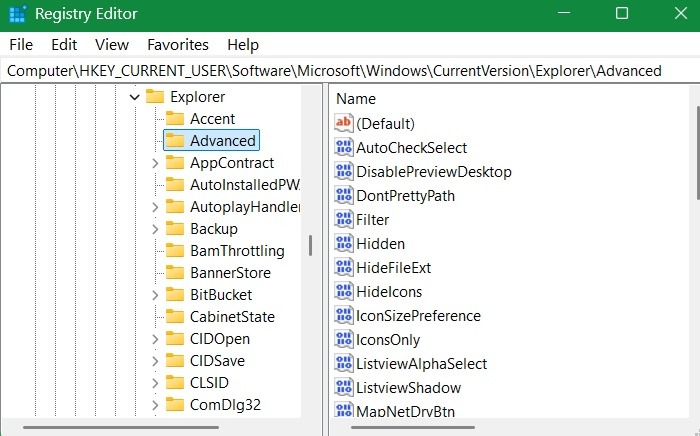
Task: Click the Hidden DWORD value icon
Action: pos(344,243)
